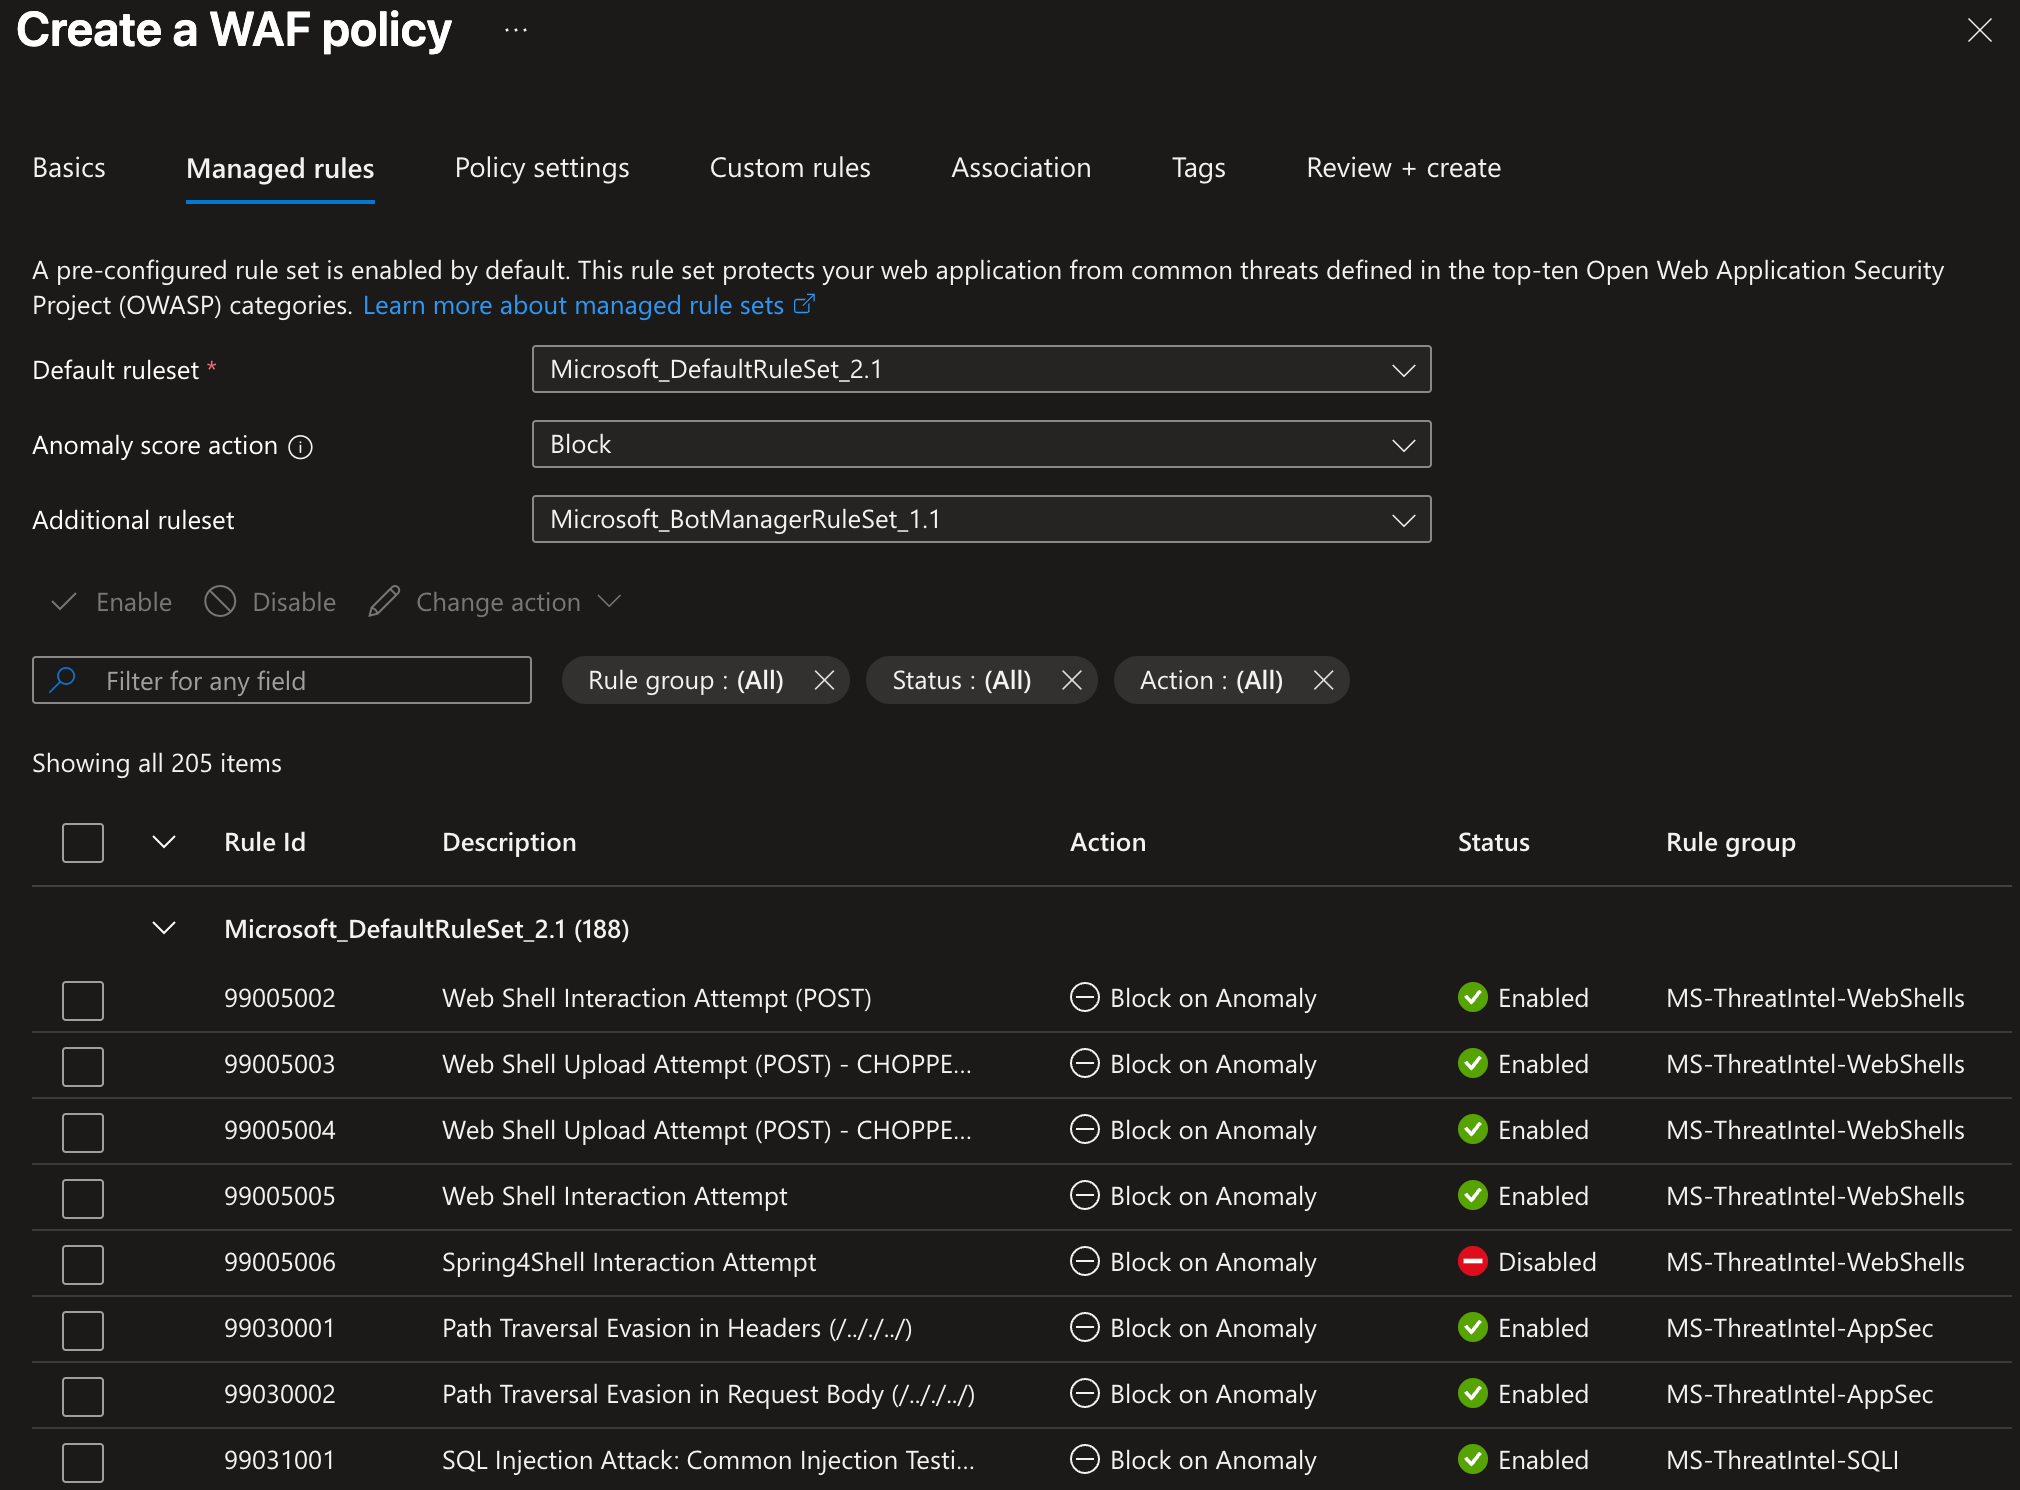Remove the Rule group filter with X
This screenshot has height=1490, width=2020.
click(x=824, y=681)
